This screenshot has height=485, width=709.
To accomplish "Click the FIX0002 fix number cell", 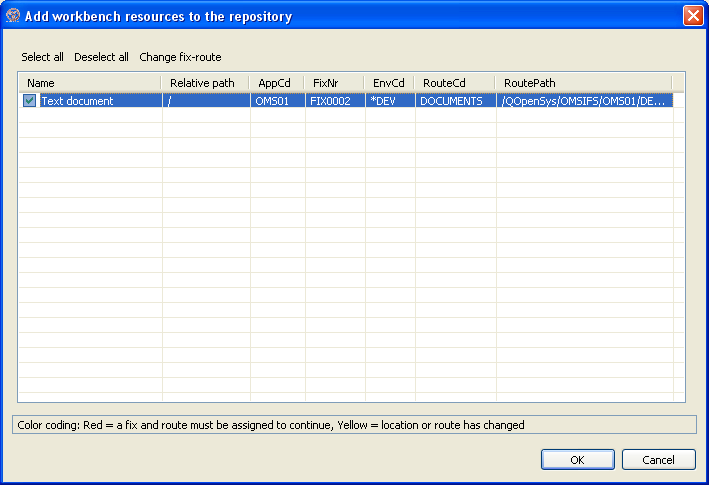I will tap(332, 101).
